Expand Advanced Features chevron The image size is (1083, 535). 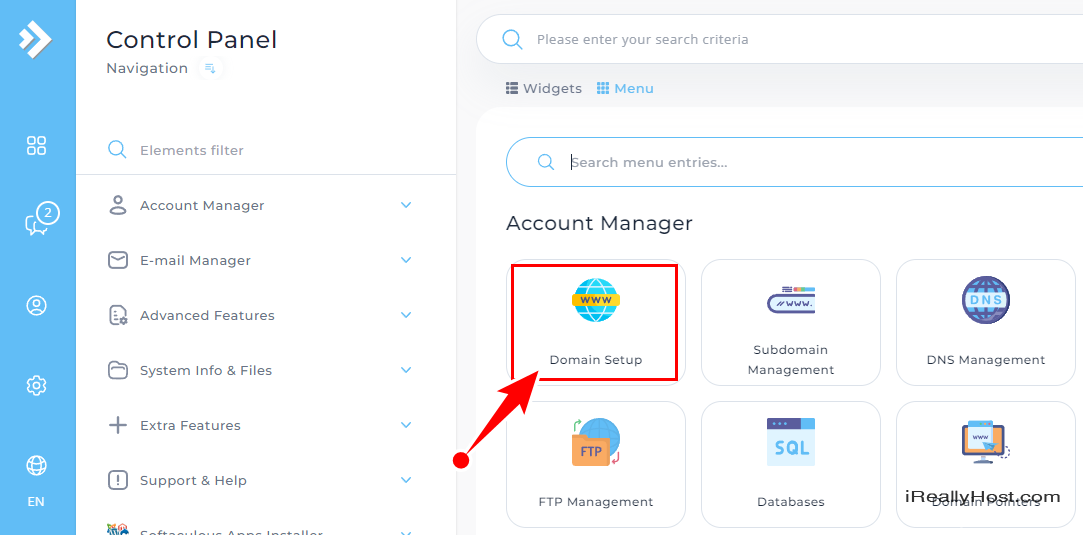point(406,315)
